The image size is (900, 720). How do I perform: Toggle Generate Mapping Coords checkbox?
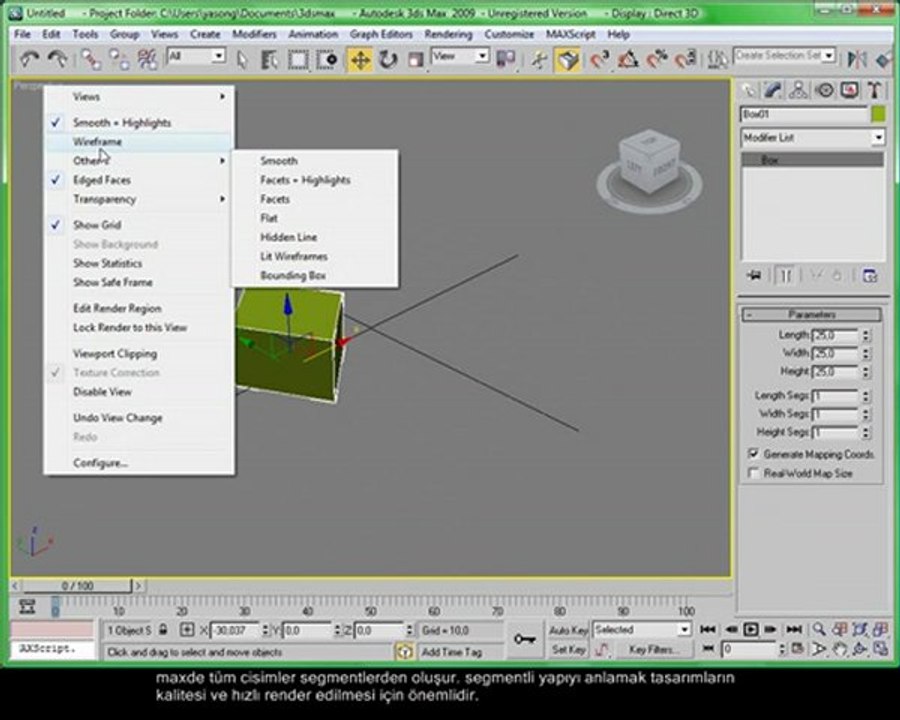(x=754, y=454)
